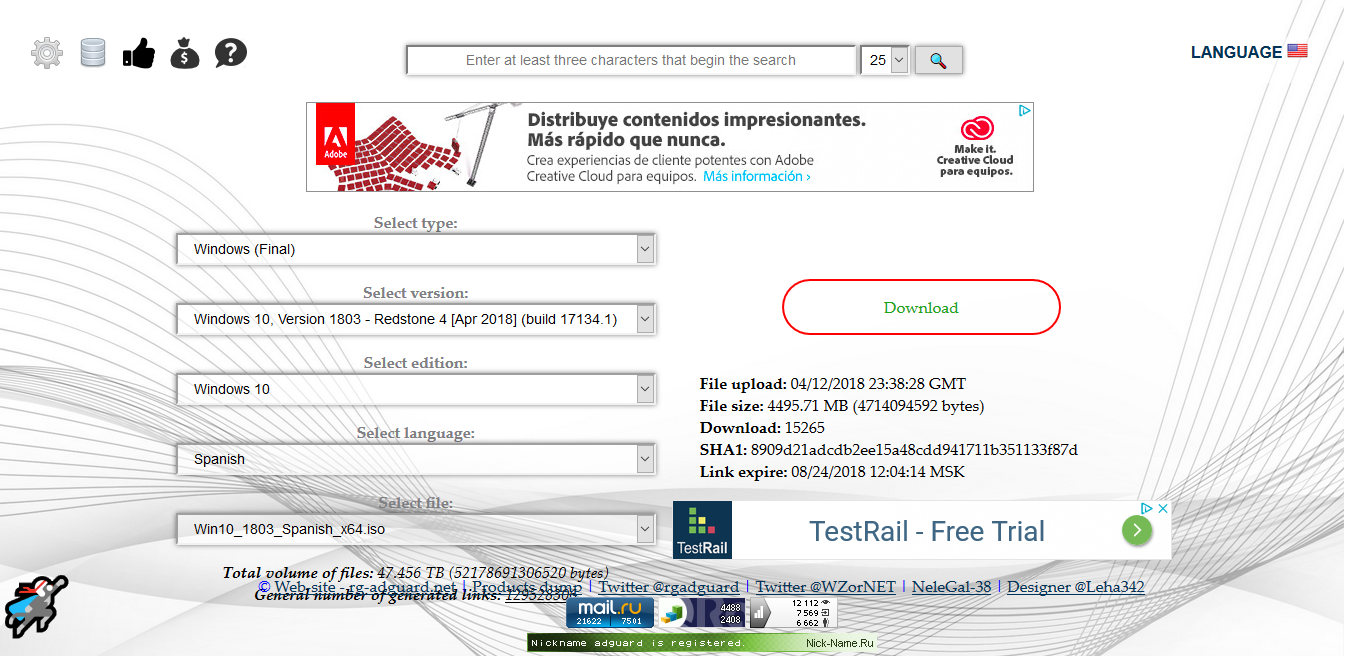Open the Select type dropdown
This screenshot has width=1345, height=656.
pyautogui.click(x=416, y=250)
